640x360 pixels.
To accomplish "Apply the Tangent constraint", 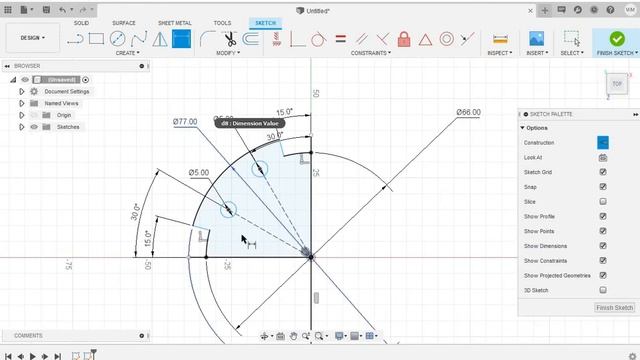I will coord(318,39).
